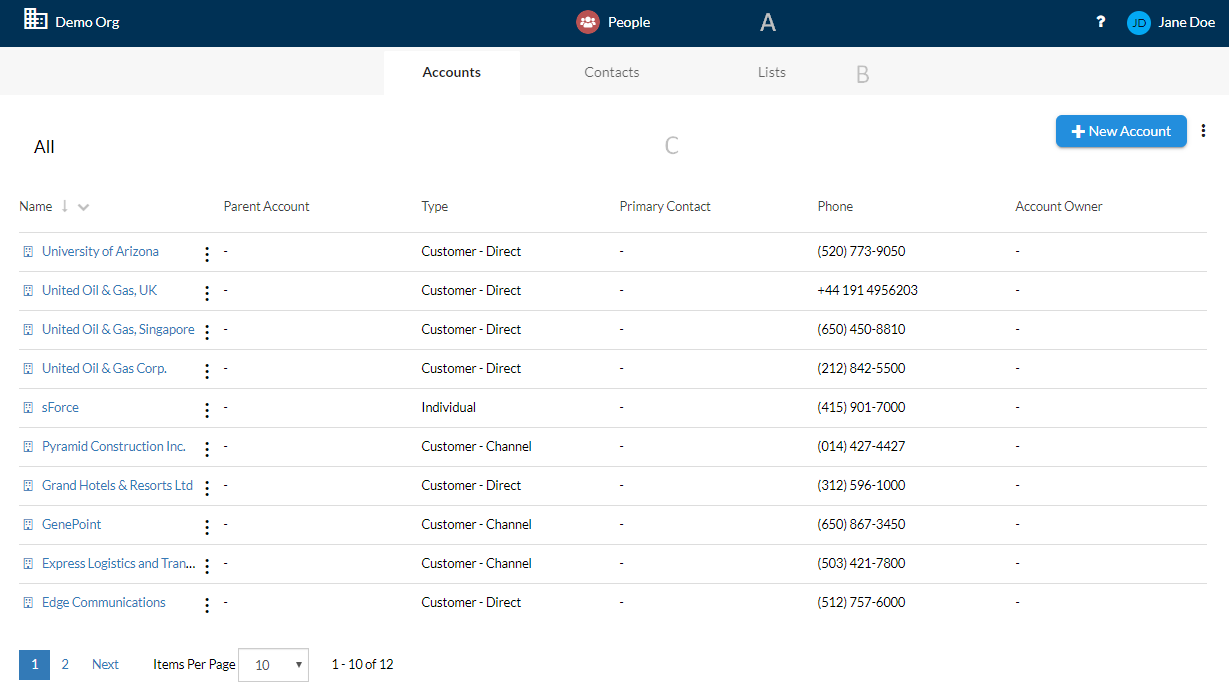Open the Jane Doe user menu

[x=1187, y=22]
